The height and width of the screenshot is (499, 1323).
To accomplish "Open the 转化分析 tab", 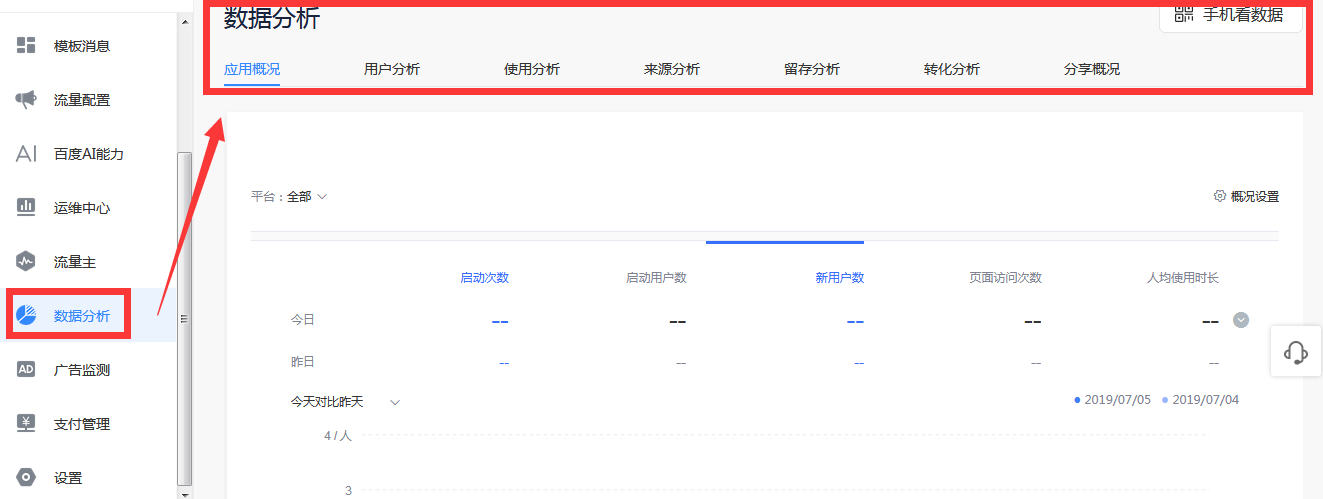I will point(952,69).
